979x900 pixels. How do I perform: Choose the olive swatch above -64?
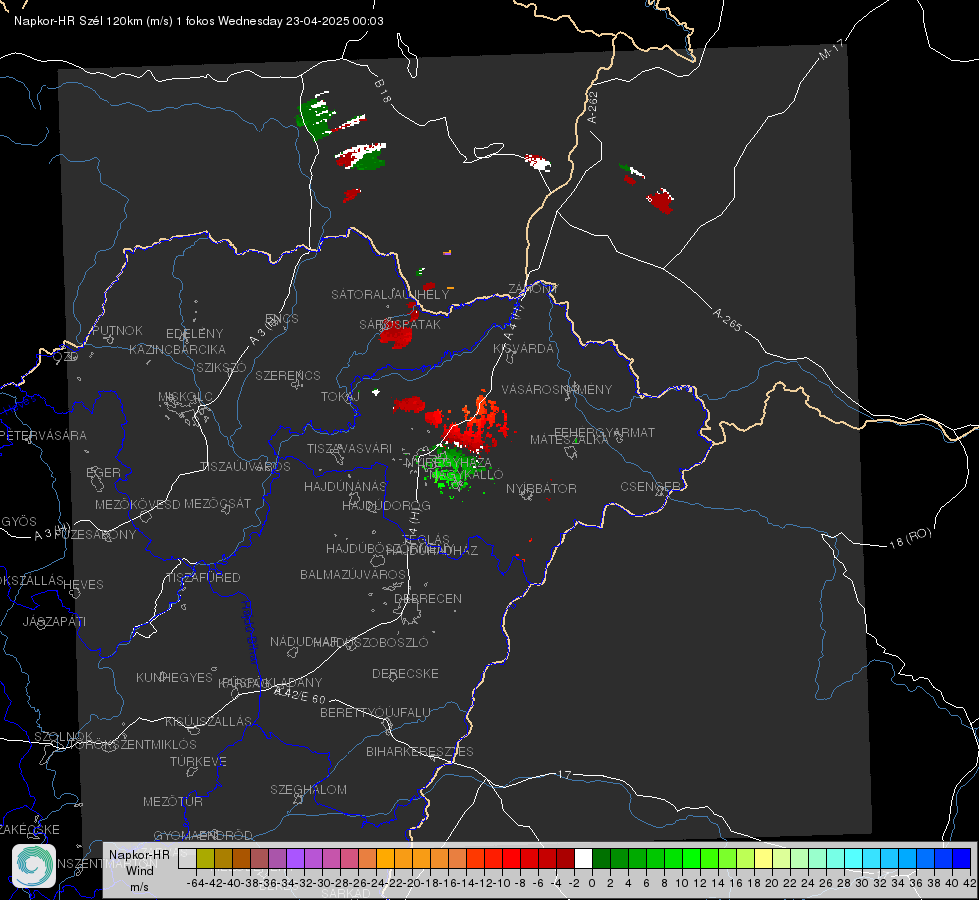[205, 858]
